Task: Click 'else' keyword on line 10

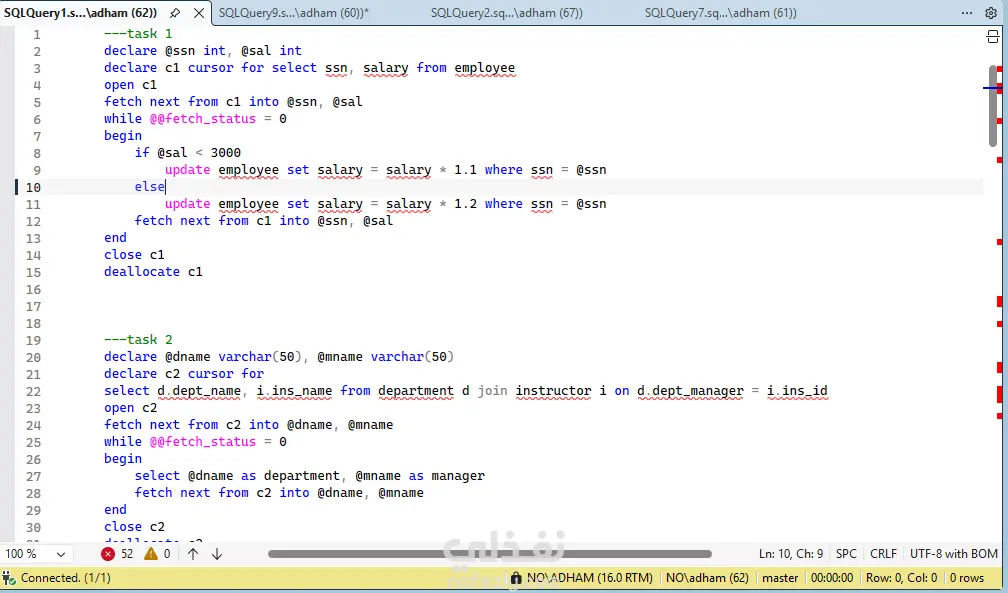Action: [150, 187]
